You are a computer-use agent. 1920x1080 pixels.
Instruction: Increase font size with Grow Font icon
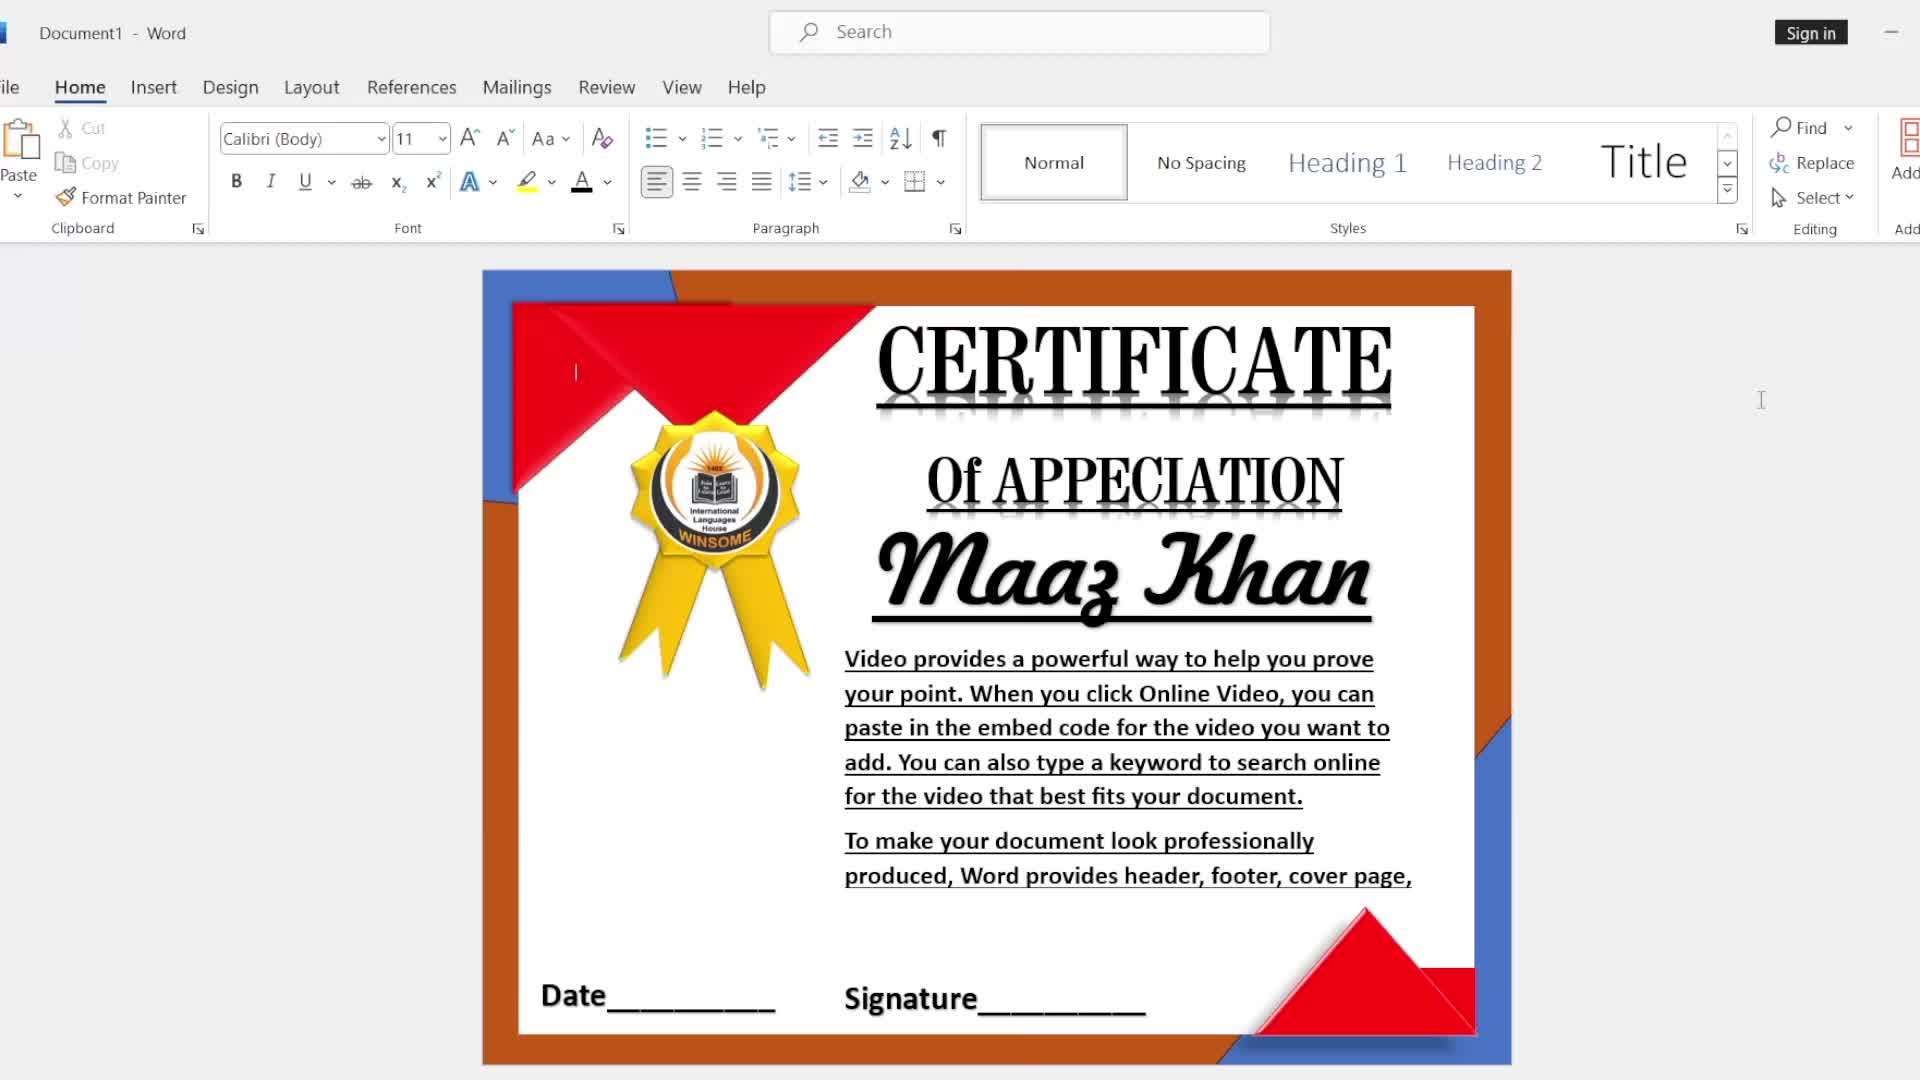[x=470, y=138]
